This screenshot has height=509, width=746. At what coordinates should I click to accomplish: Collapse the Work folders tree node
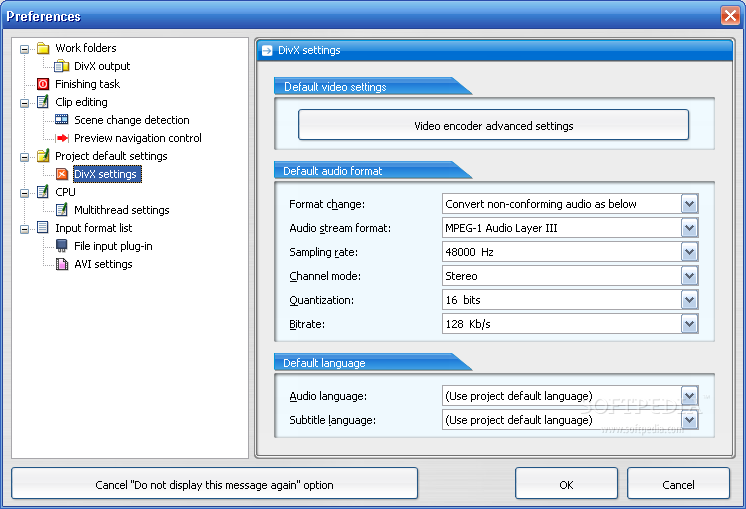coord(24,49)
